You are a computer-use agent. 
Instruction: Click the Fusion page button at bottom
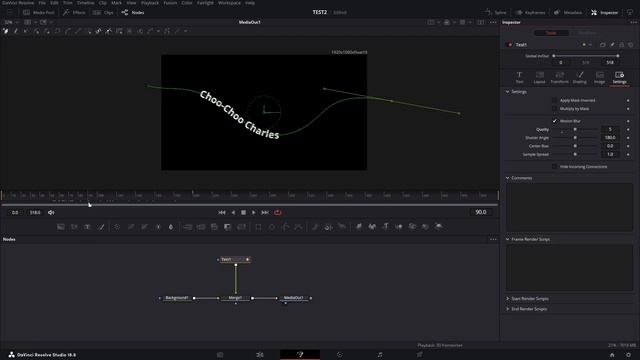(300, 355)
